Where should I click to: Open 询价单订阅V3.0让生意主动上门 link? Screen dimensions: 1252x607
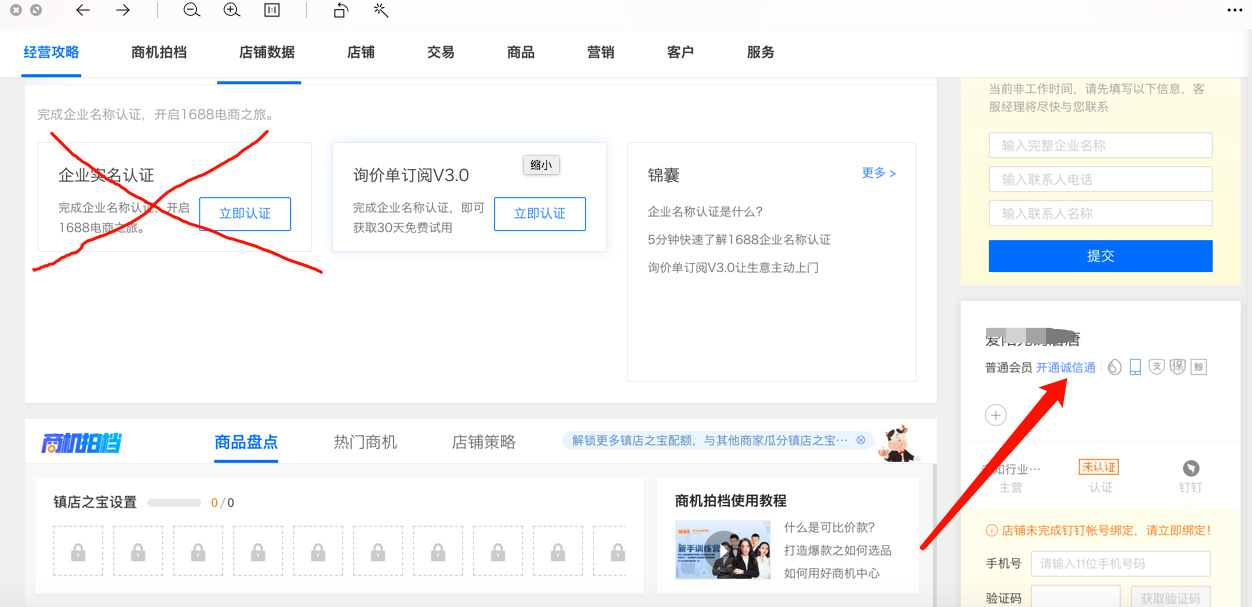pos(734,268)
